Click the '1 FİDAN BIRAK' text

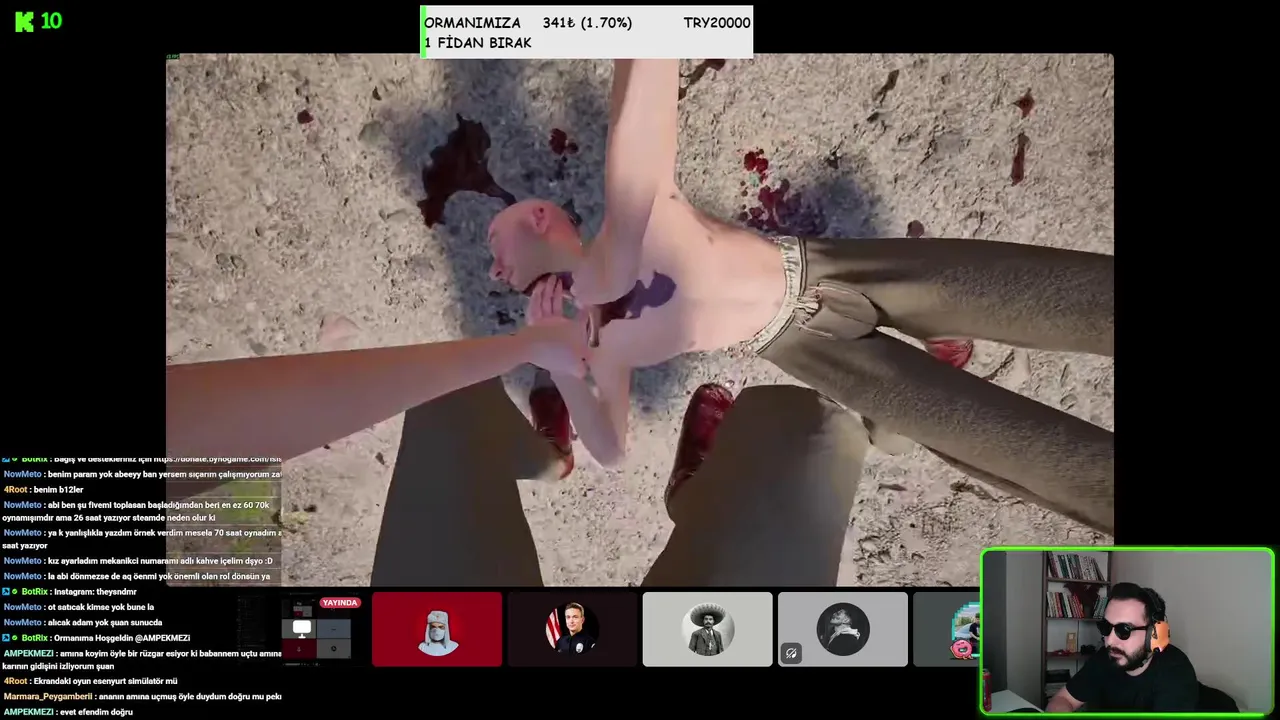click(x=478, y=43)
